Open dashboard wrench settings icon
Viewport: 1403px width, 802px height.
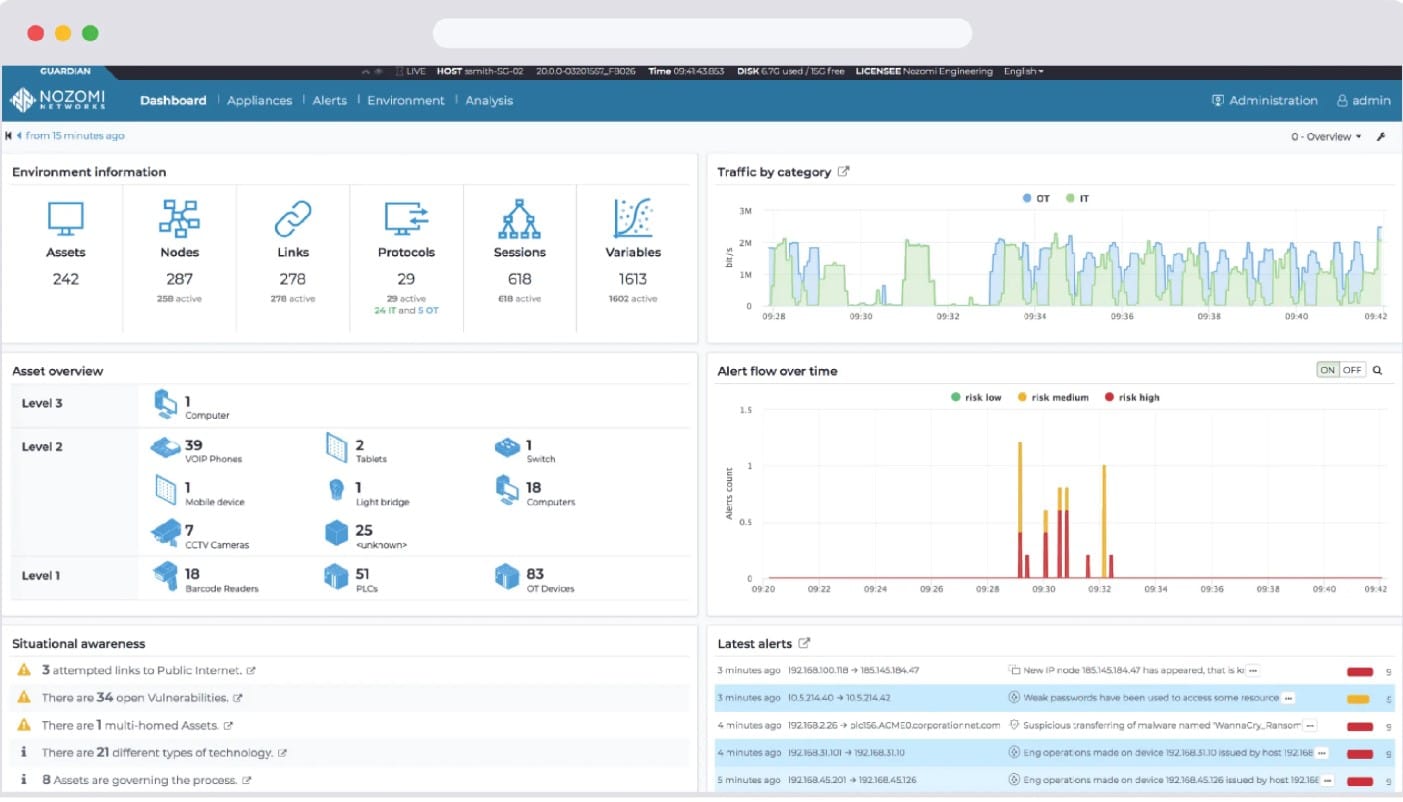pyautogui.click(x=1381, y=137)
